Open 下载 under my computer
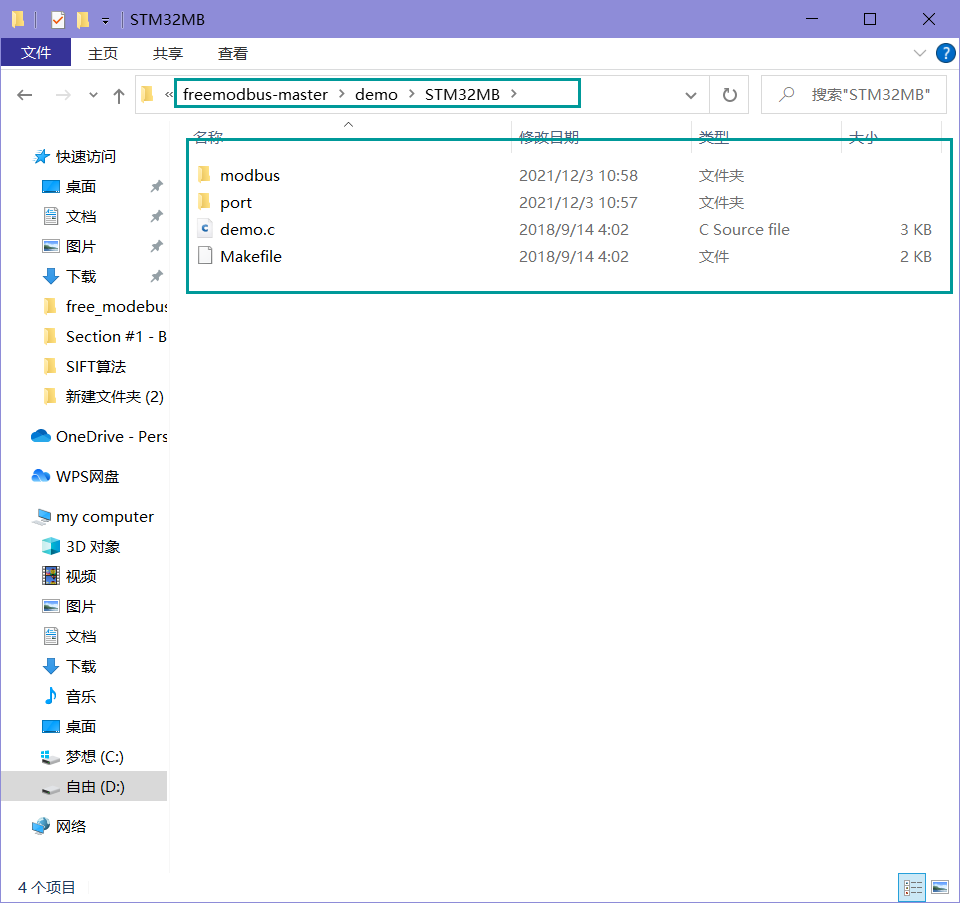The image size is (960, 903). tap(80, 667)
